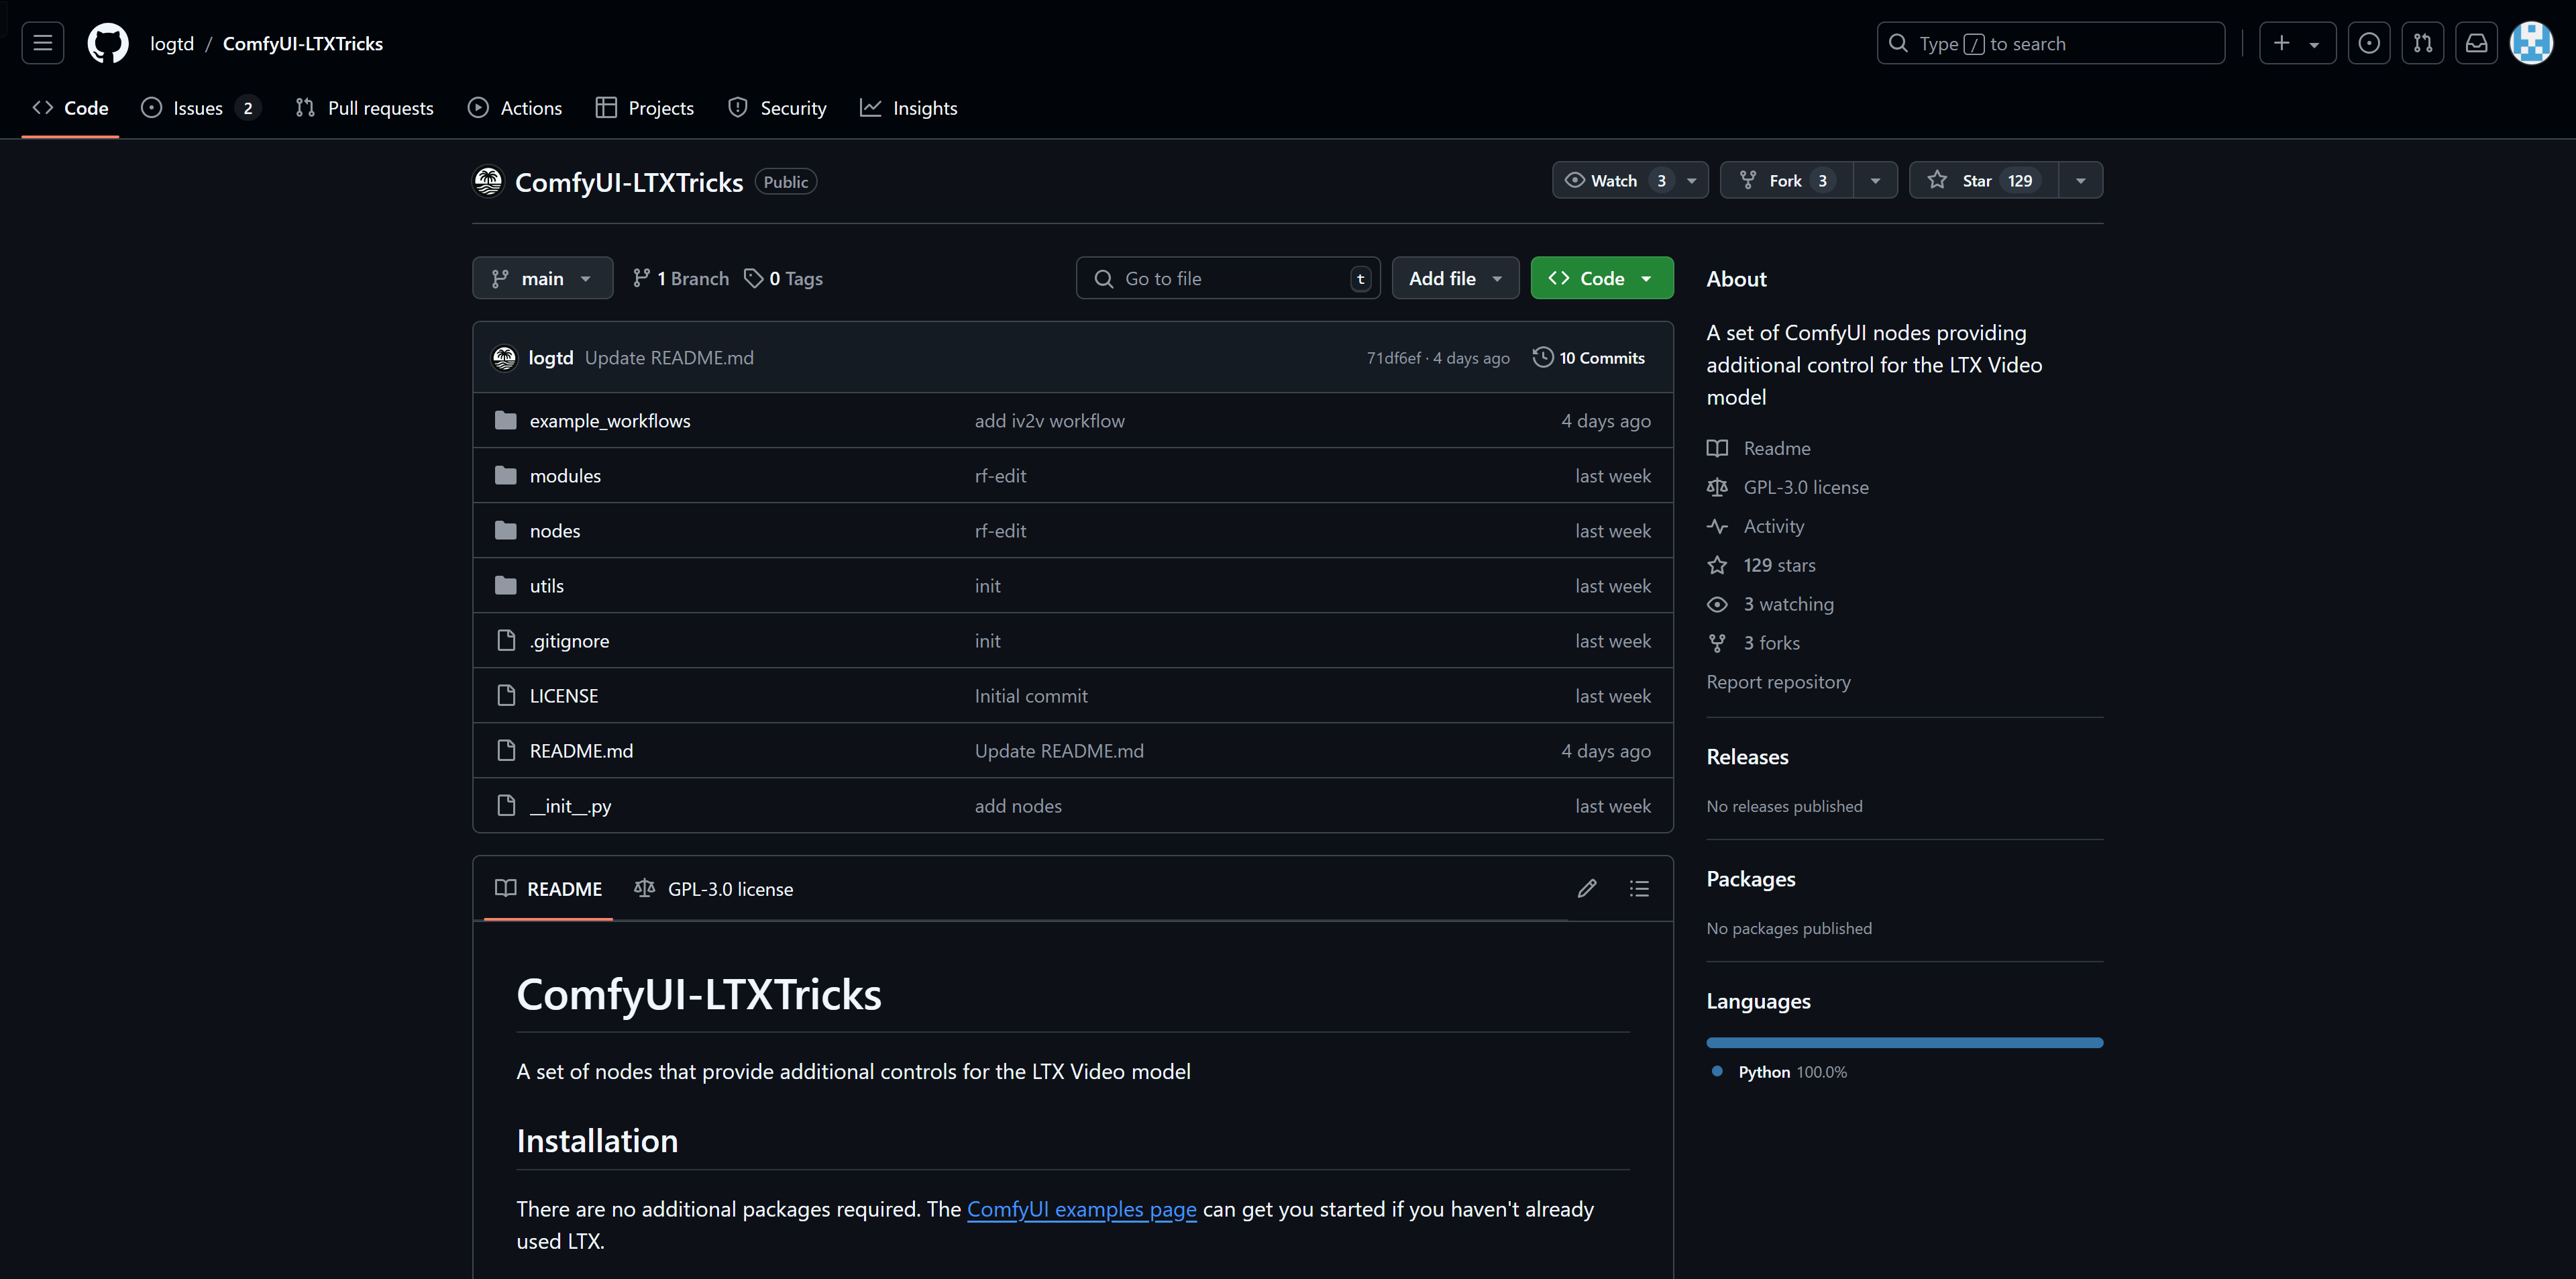This screenshot has width=2576, height=1279.
Task: Edit the README with the pencil icon
Action: pos(1587,888)
